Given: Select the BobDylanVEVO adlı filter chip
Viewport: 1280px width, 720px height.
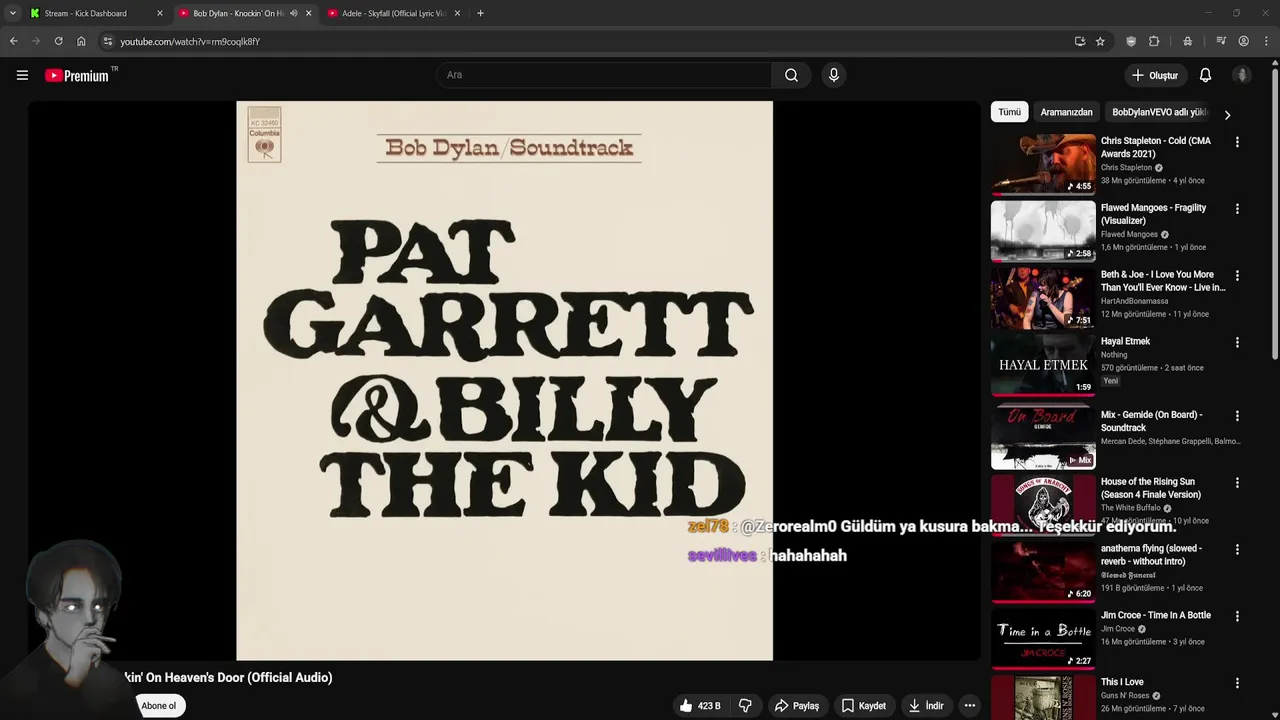Looking at the screenshot, I should pyautogui.click(x=1160, y=112).
